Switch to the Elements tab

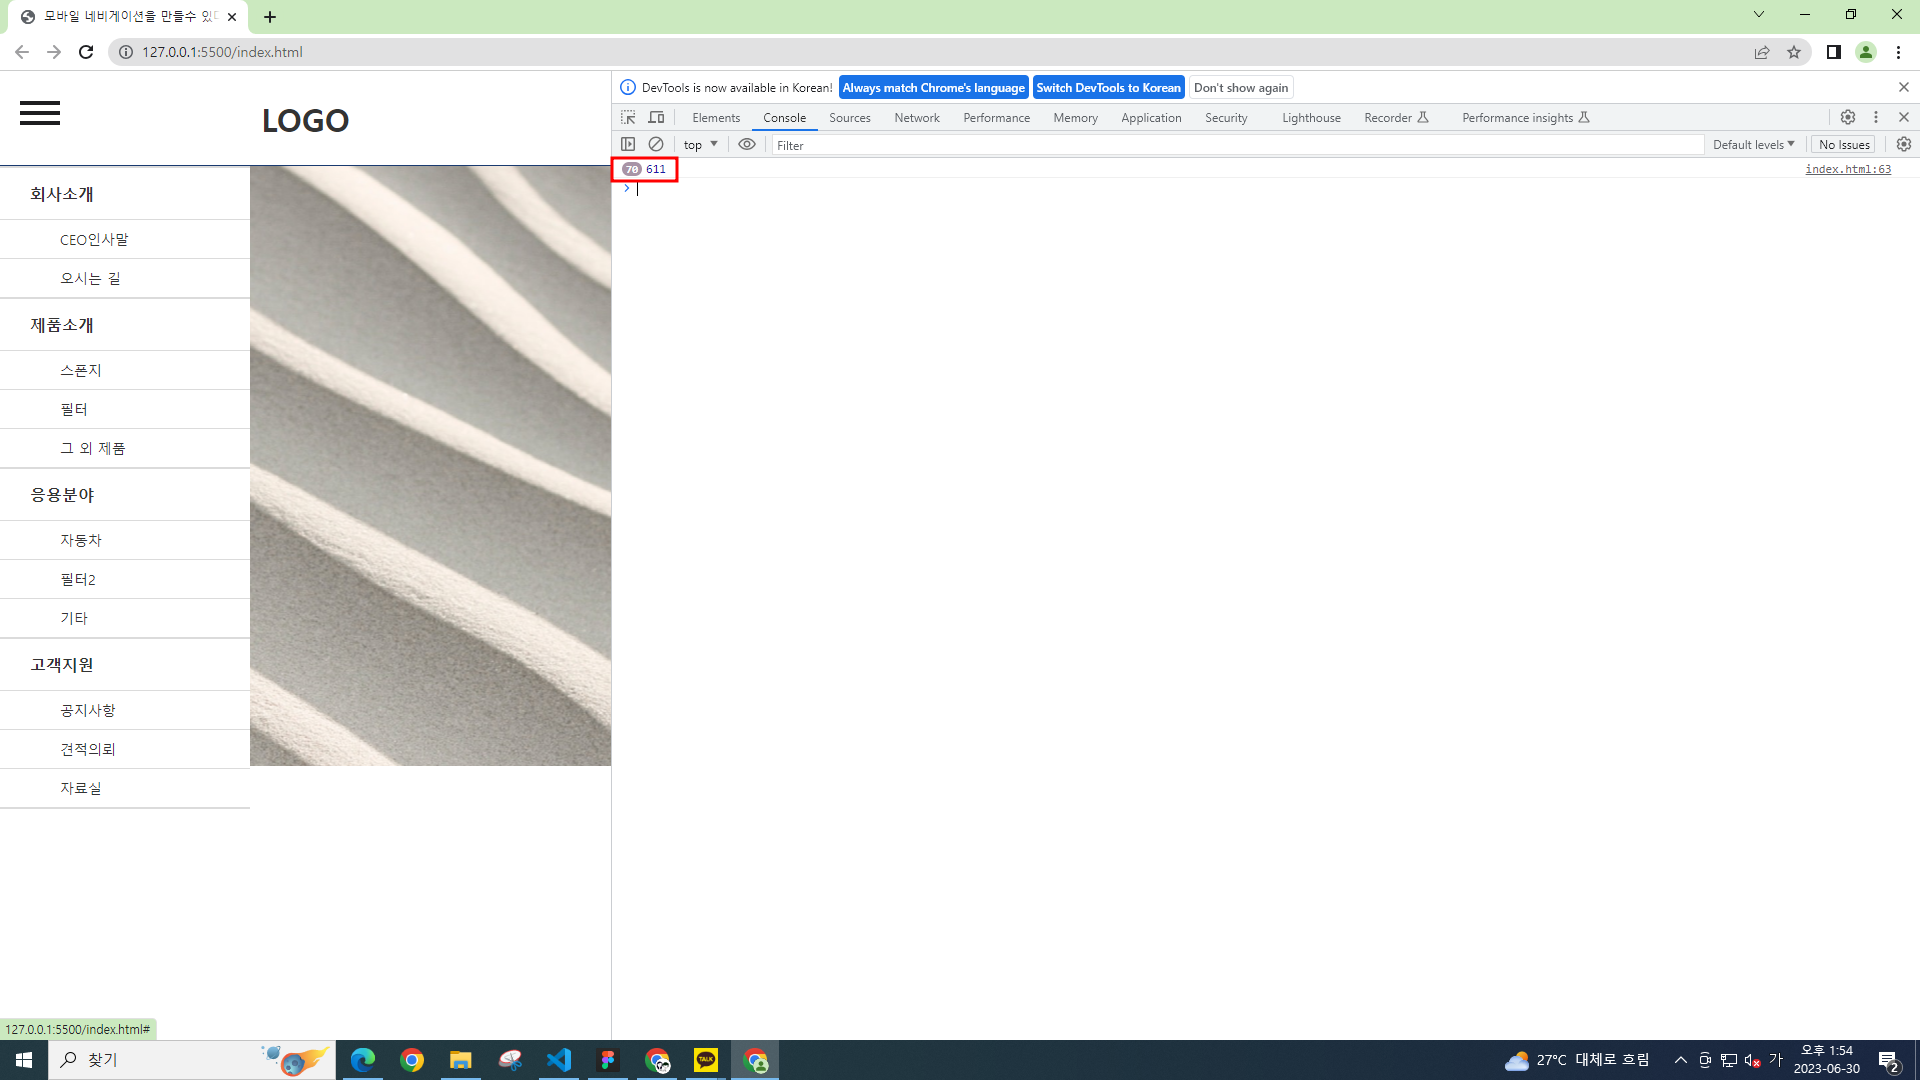[716, 117]
